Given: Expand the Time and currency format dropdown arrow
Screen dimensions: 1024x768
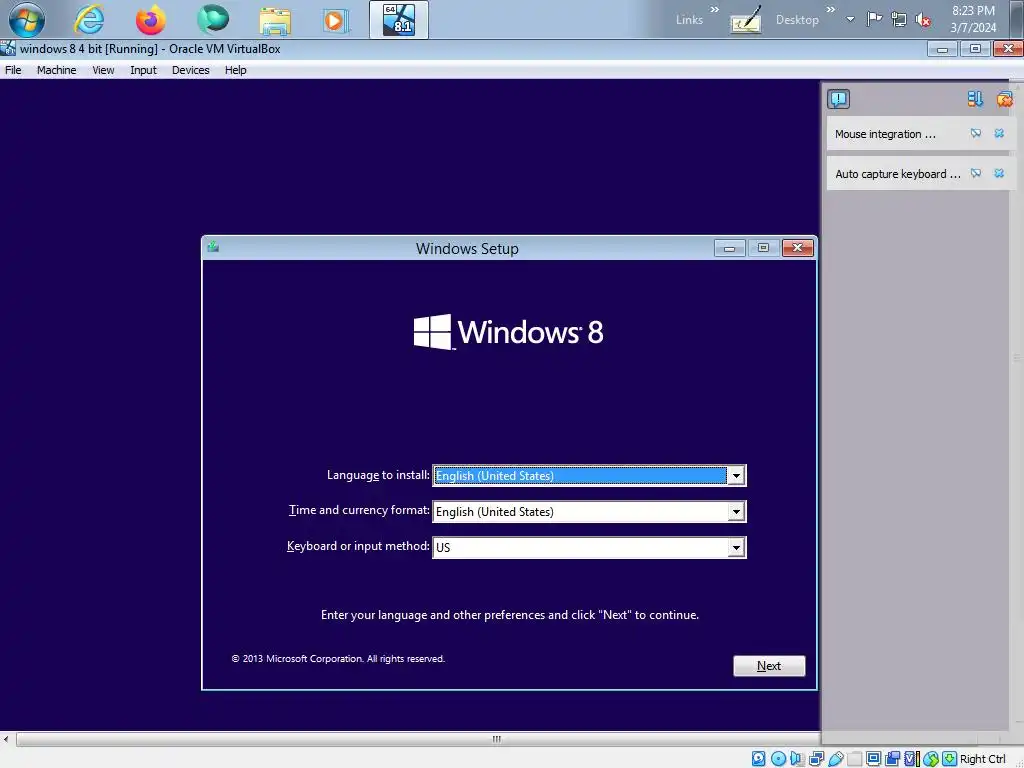Looking at the screenshot, I should click(x=736, y=511).
